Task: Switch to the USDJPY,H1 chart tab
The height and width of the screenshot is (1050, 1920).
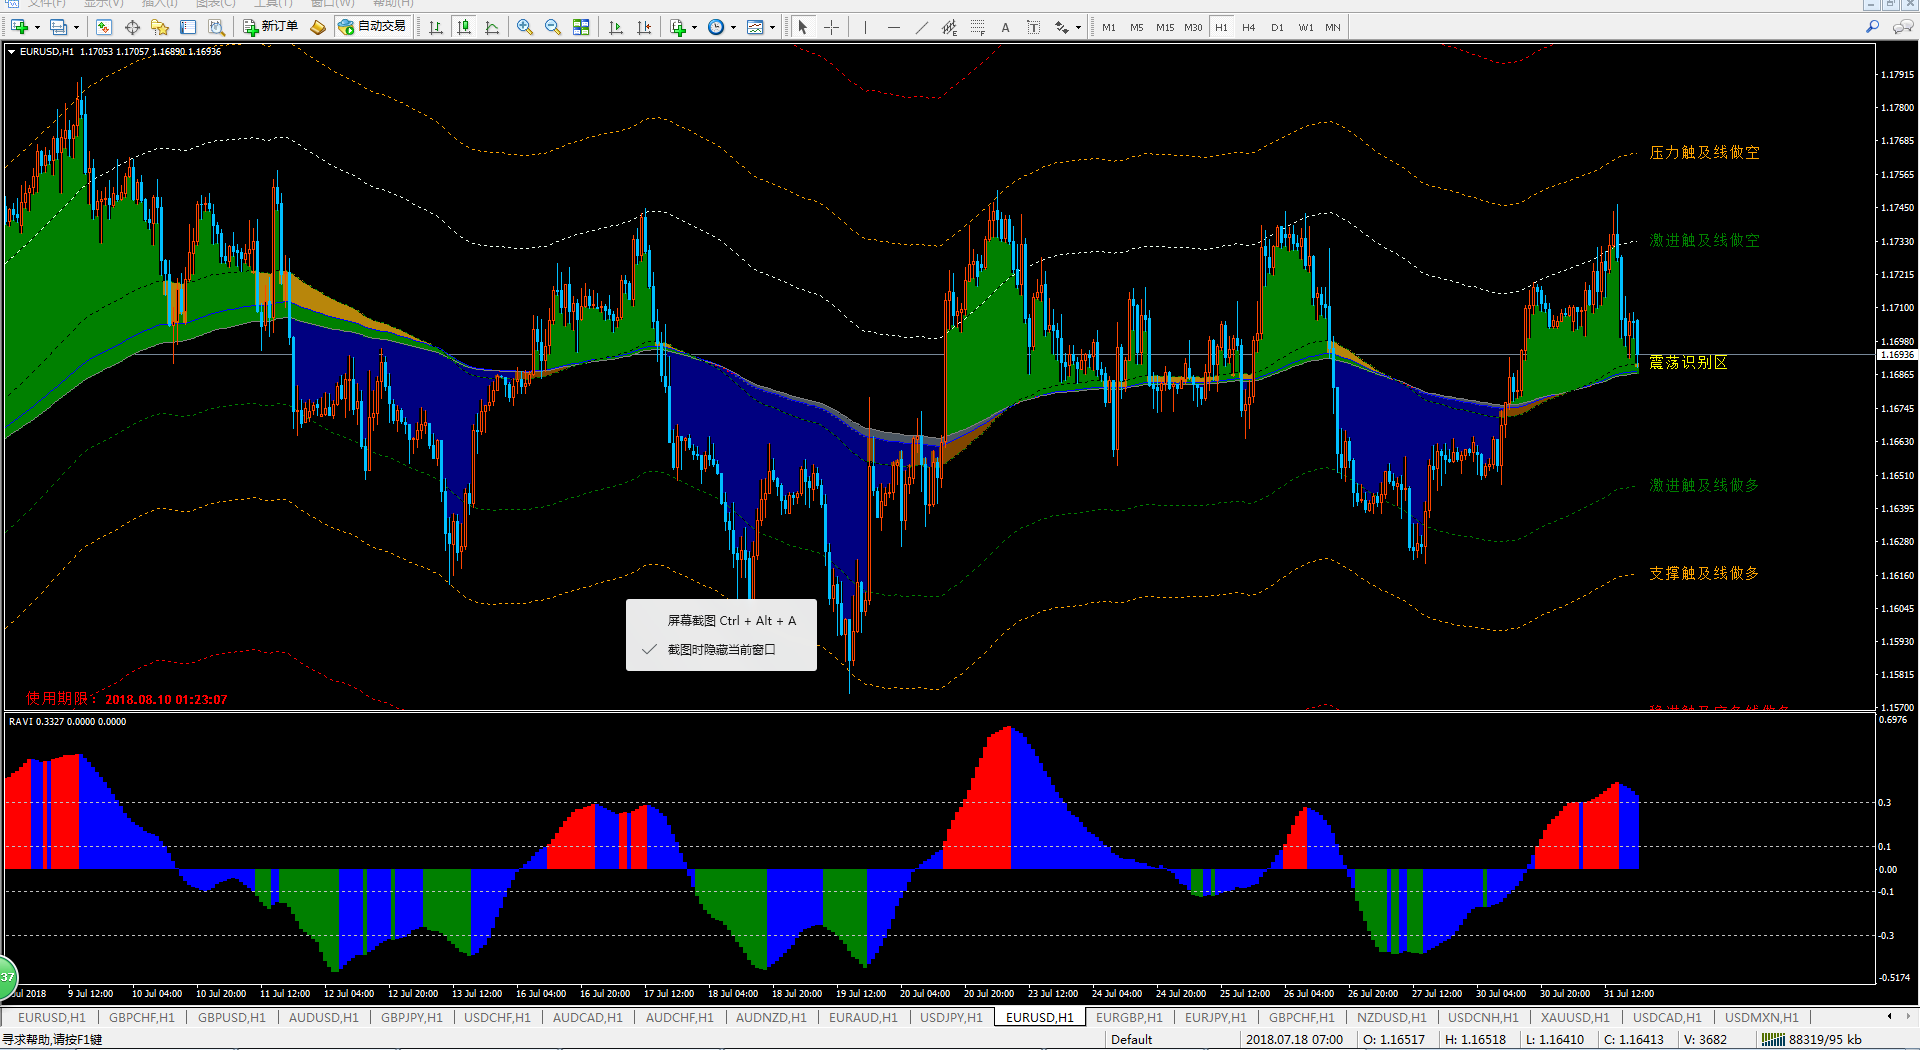Action: click(x=951, y=1017)
